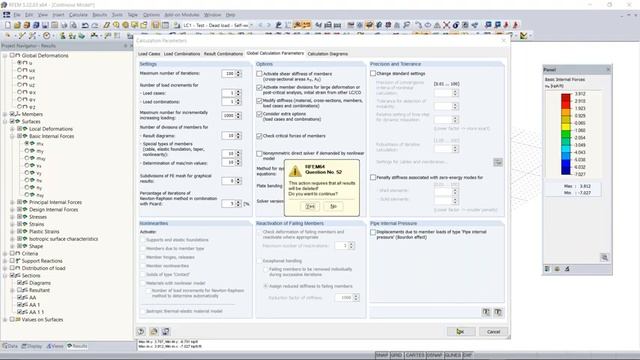Click the Undo arrow icon
Viewport: 640px width, 360px height.
pos(85,25)
